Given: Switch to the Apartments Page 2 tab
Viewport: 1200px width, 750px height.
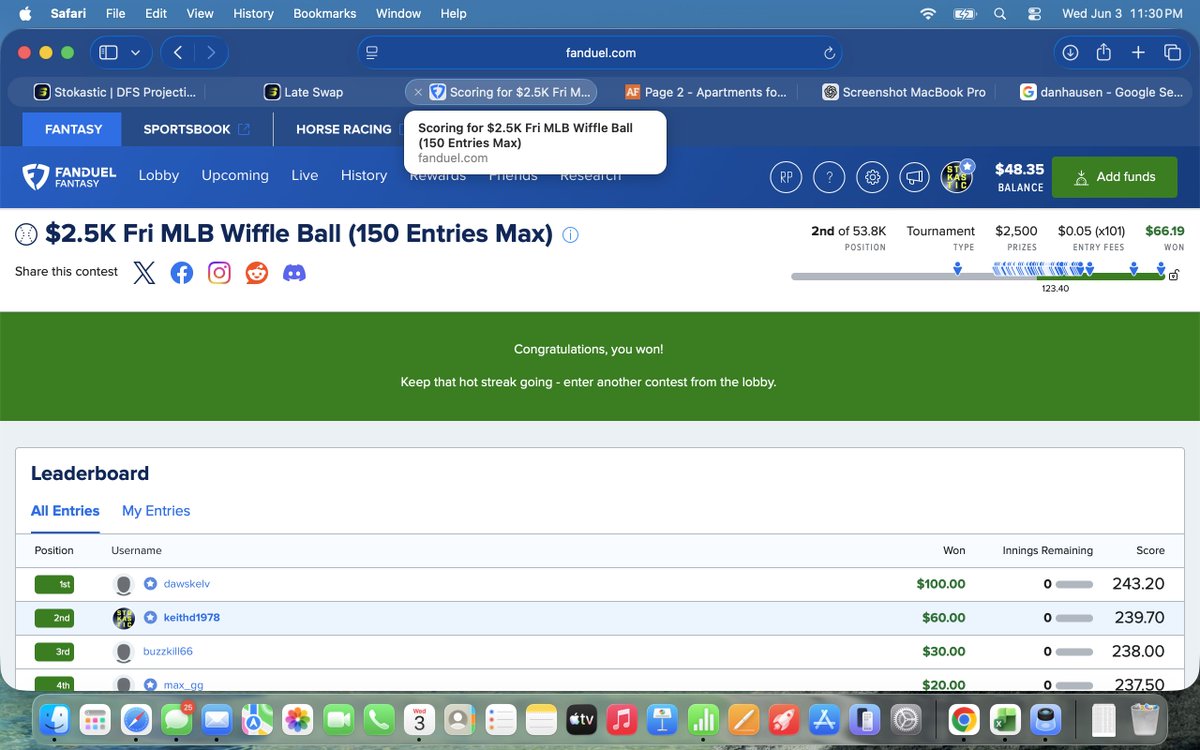Looking at the screenshot, I should 706,92.
